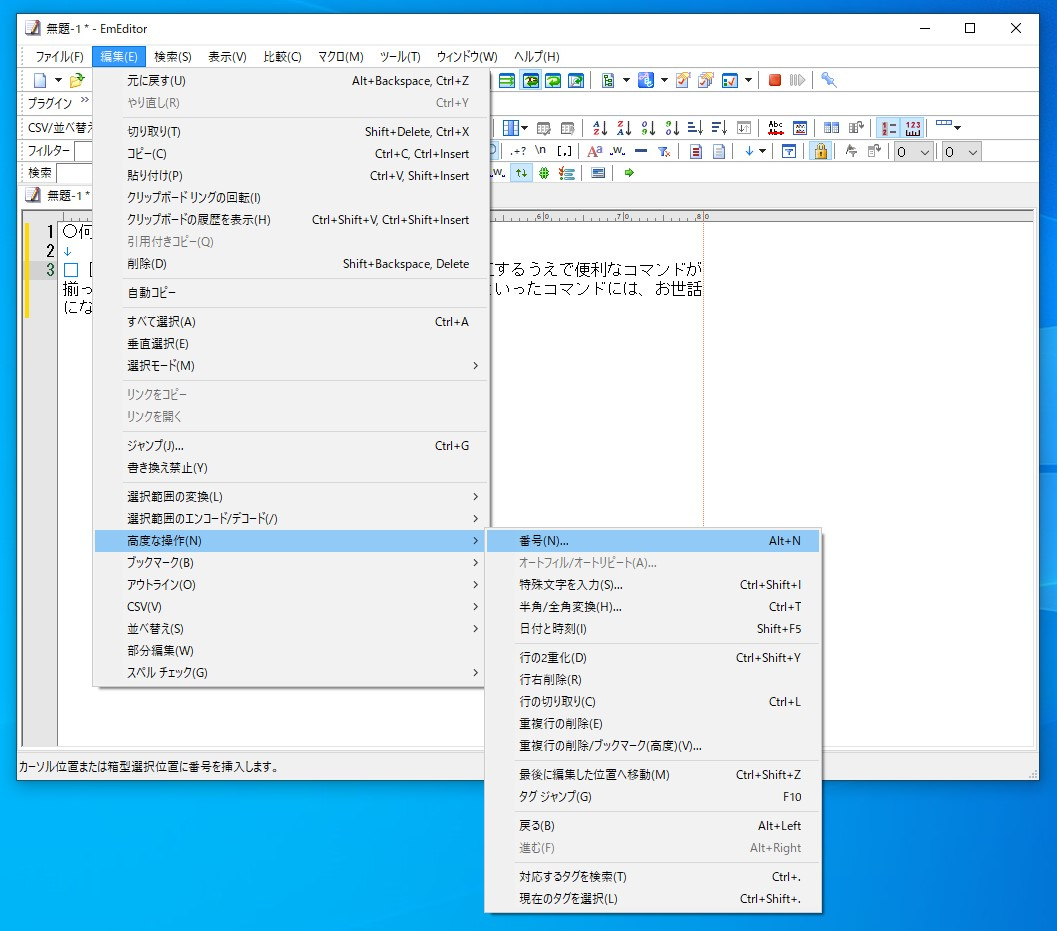The width and height of the screenshot is (1057, 931).
Task: Click the 検索 text input field
Action: [x=75, y=173]
